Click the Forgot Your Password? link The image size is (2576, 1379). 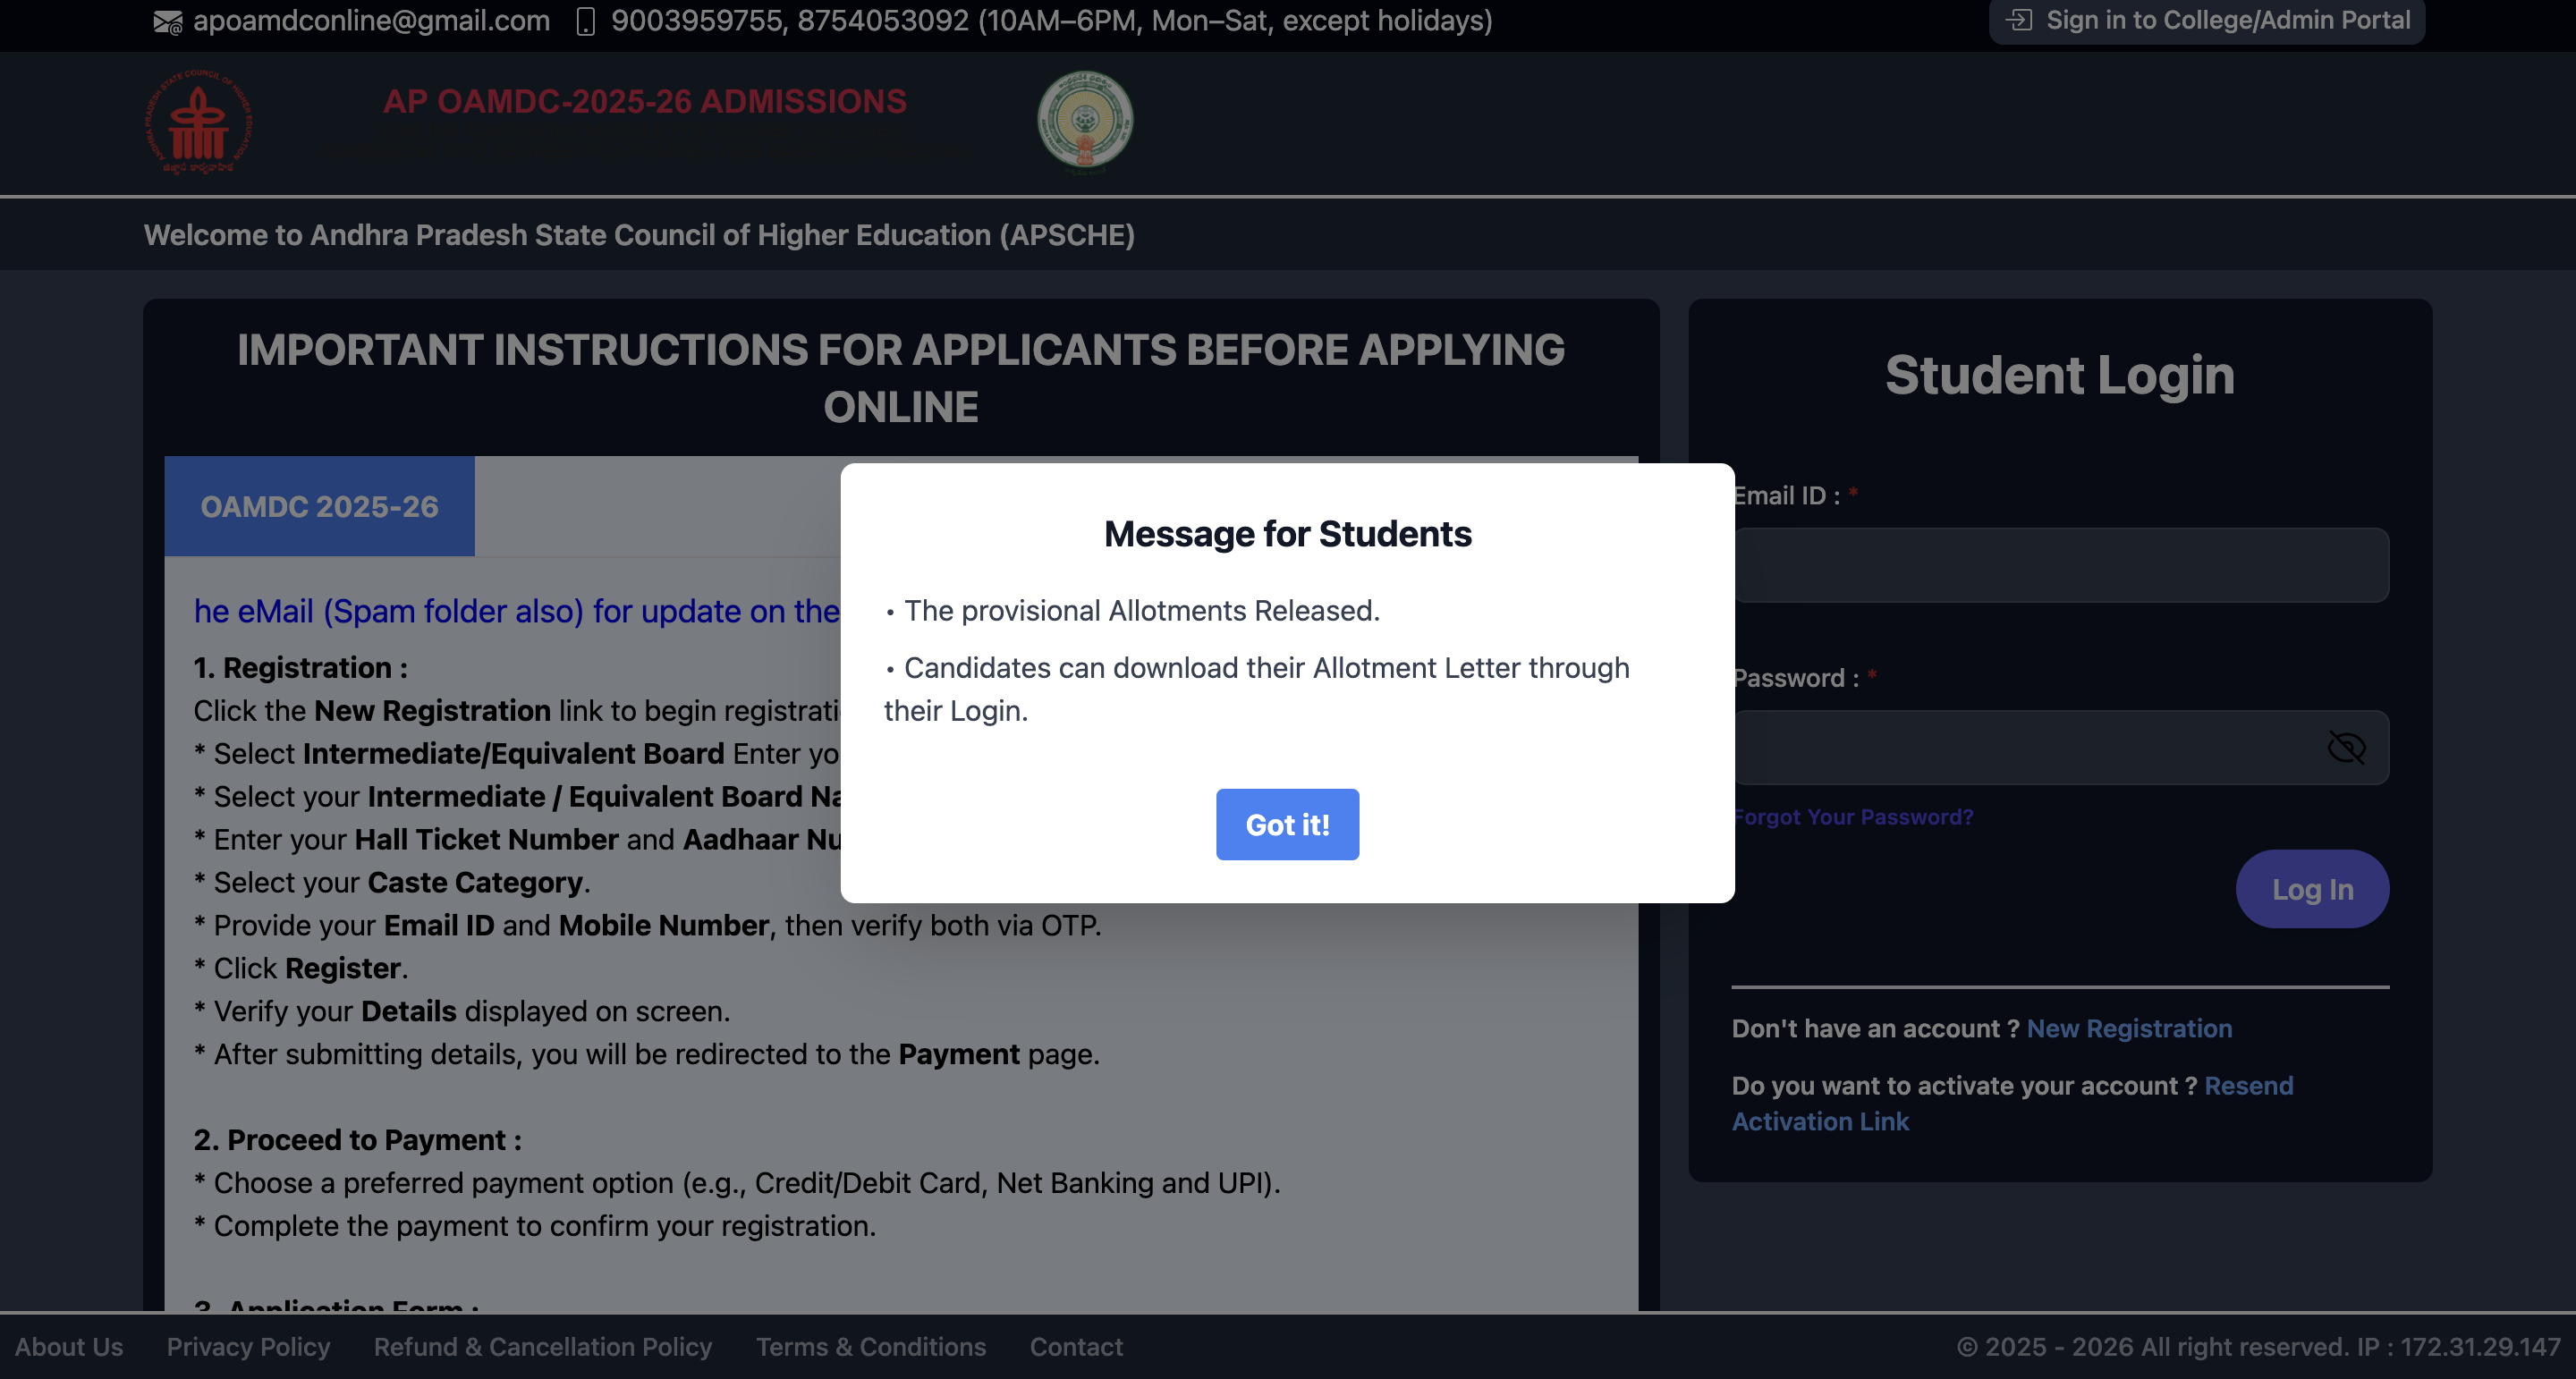(1853, 817)
